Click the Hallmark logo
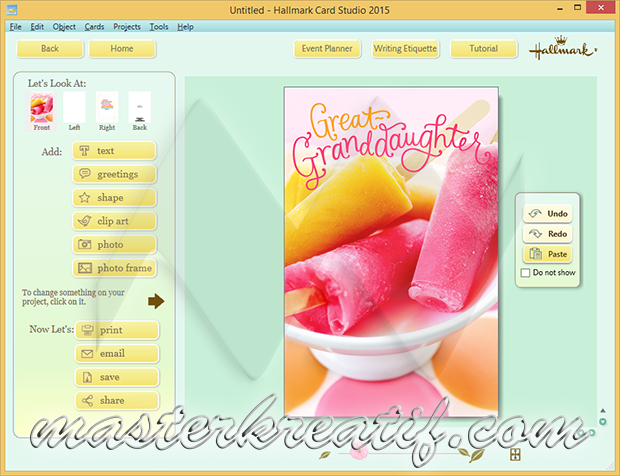The image size is (620, 476). [563, 48]
